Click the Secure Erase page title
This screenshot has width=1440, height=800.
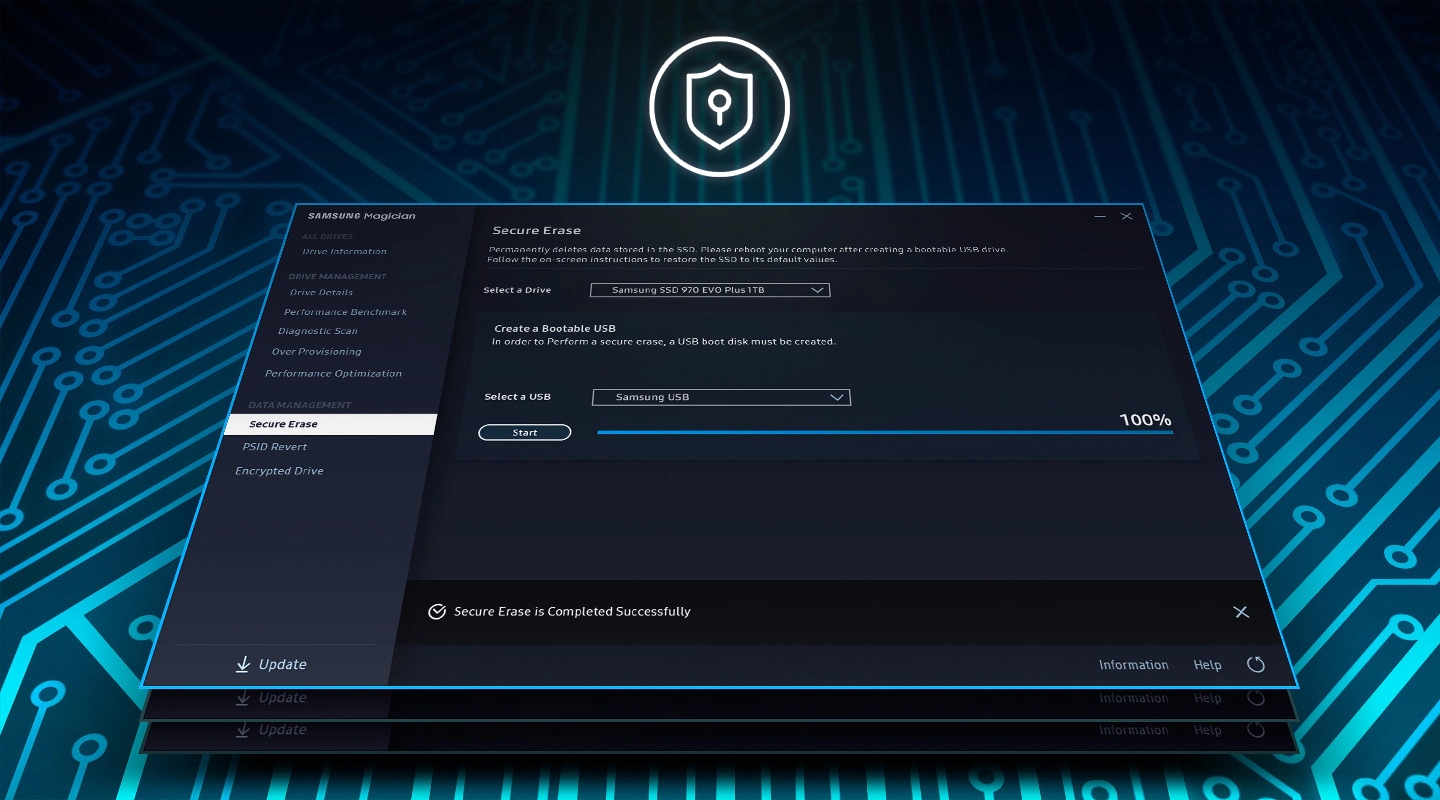pyautogui.click(x=536, y=231)
